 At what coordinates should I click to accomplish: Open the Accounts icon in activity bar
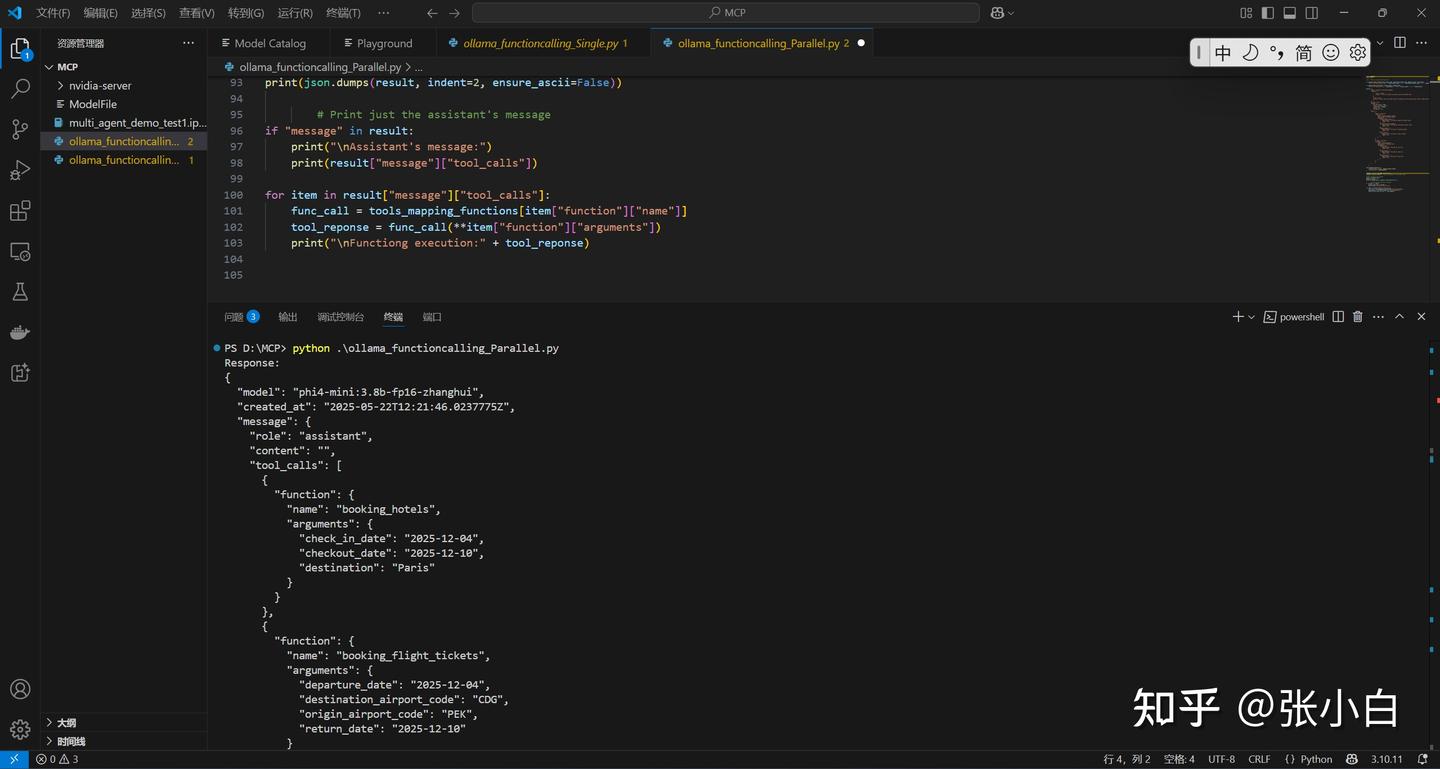point(20,689)
